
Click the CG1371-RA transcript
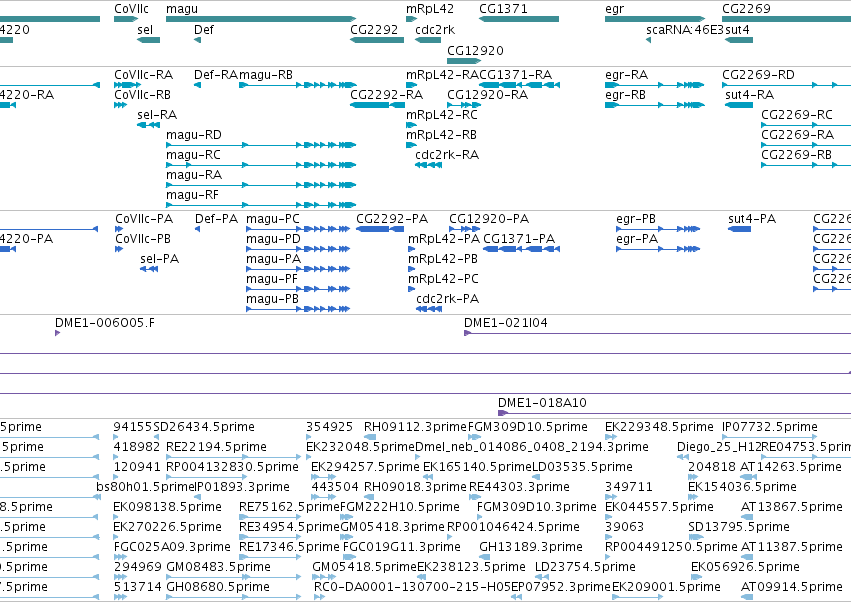pos(519,85)
